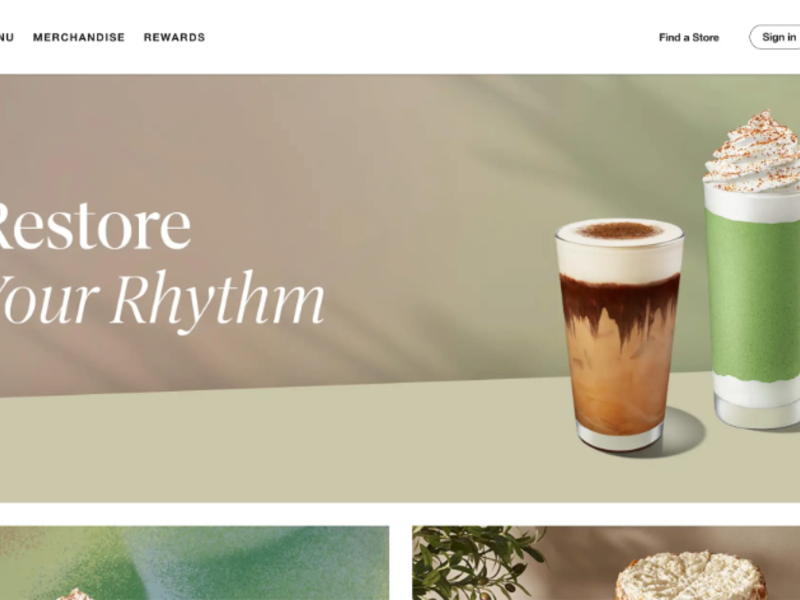This screenshot has width=800, height=600.
Task: Click the round white cake image
Action: coord(690,577)
